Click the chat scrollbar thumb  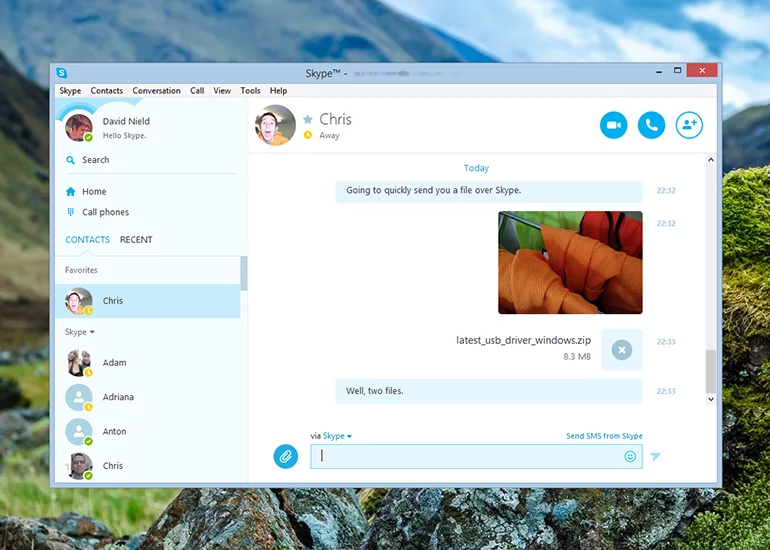coord(711,371)
